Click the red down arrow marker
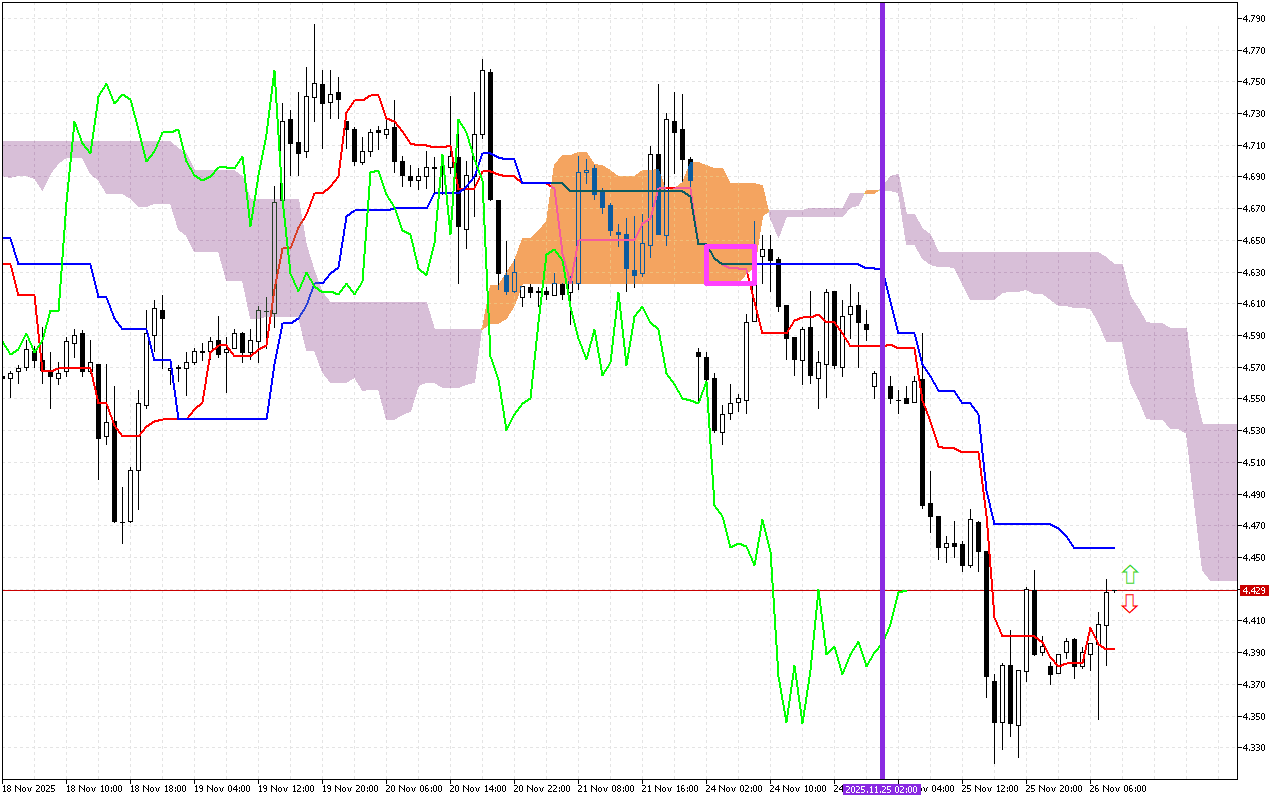 1130,603
